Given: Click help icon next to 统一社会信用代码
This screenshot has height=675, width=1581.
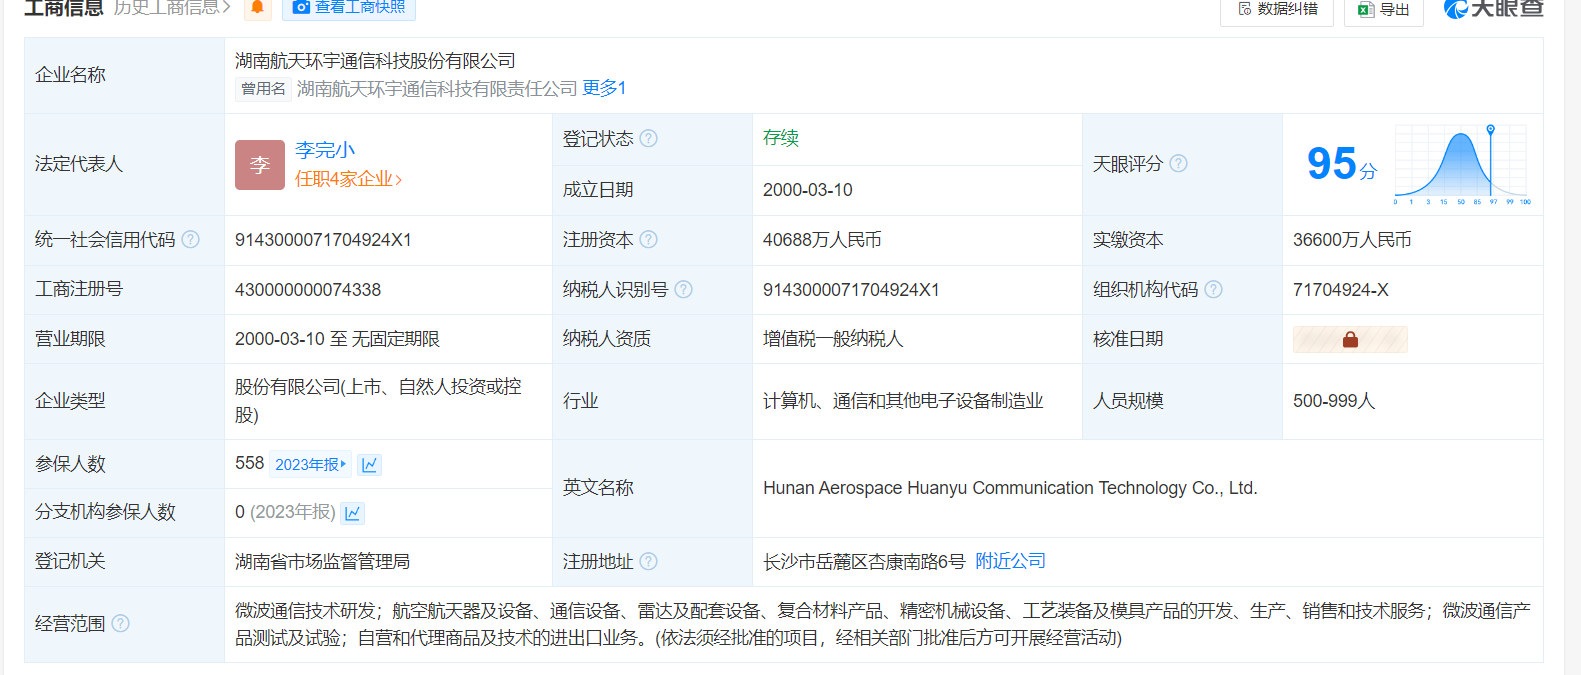Looking at the screenshot, I should click(191, 240).
